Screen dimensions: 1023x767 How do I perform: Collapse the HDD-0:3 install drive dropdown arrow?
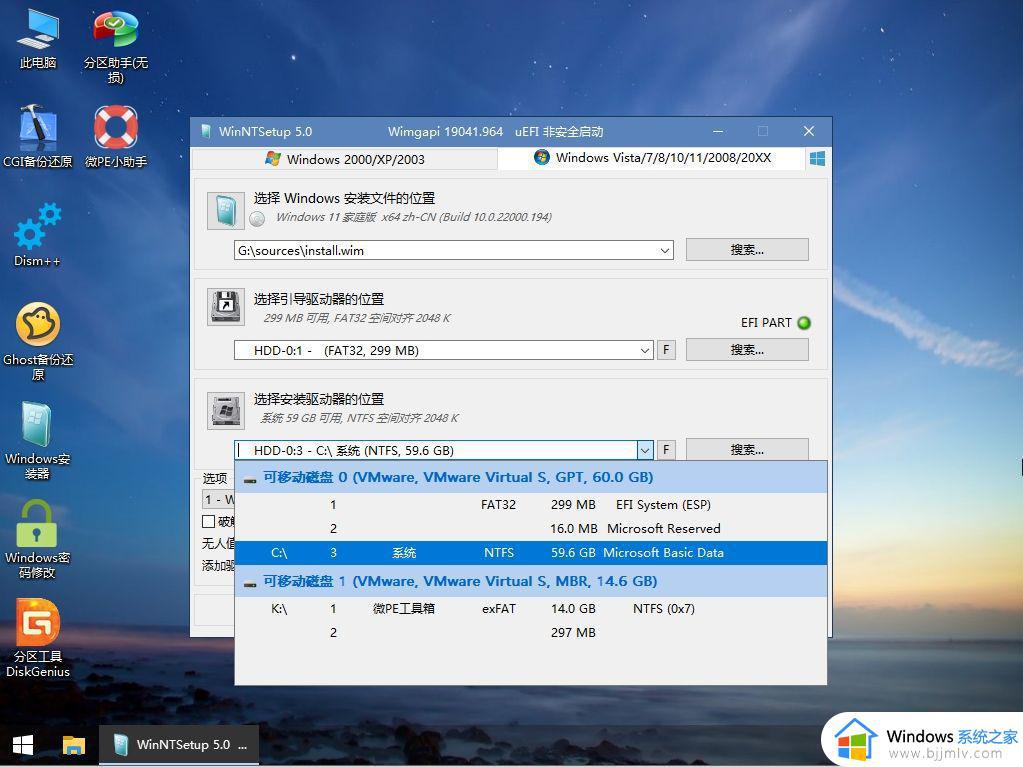tap(645, 450)
